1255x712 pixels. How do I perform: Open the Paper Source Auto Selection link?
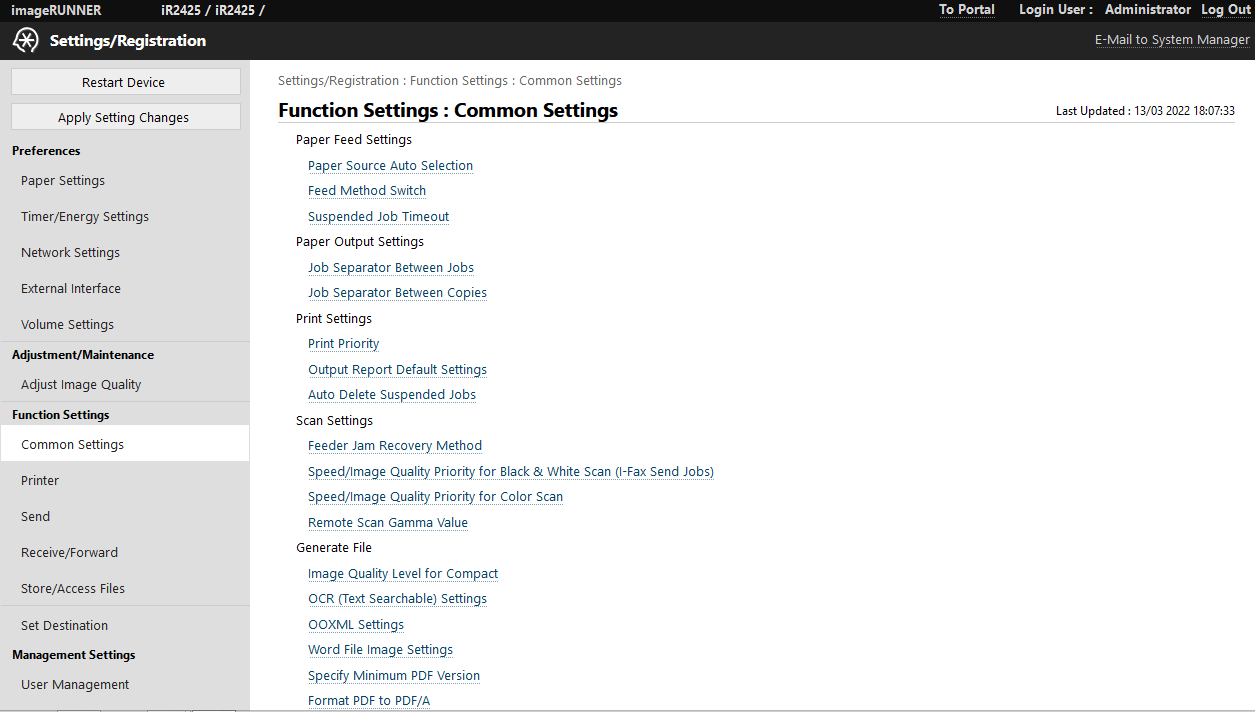(x=390, y=166)
